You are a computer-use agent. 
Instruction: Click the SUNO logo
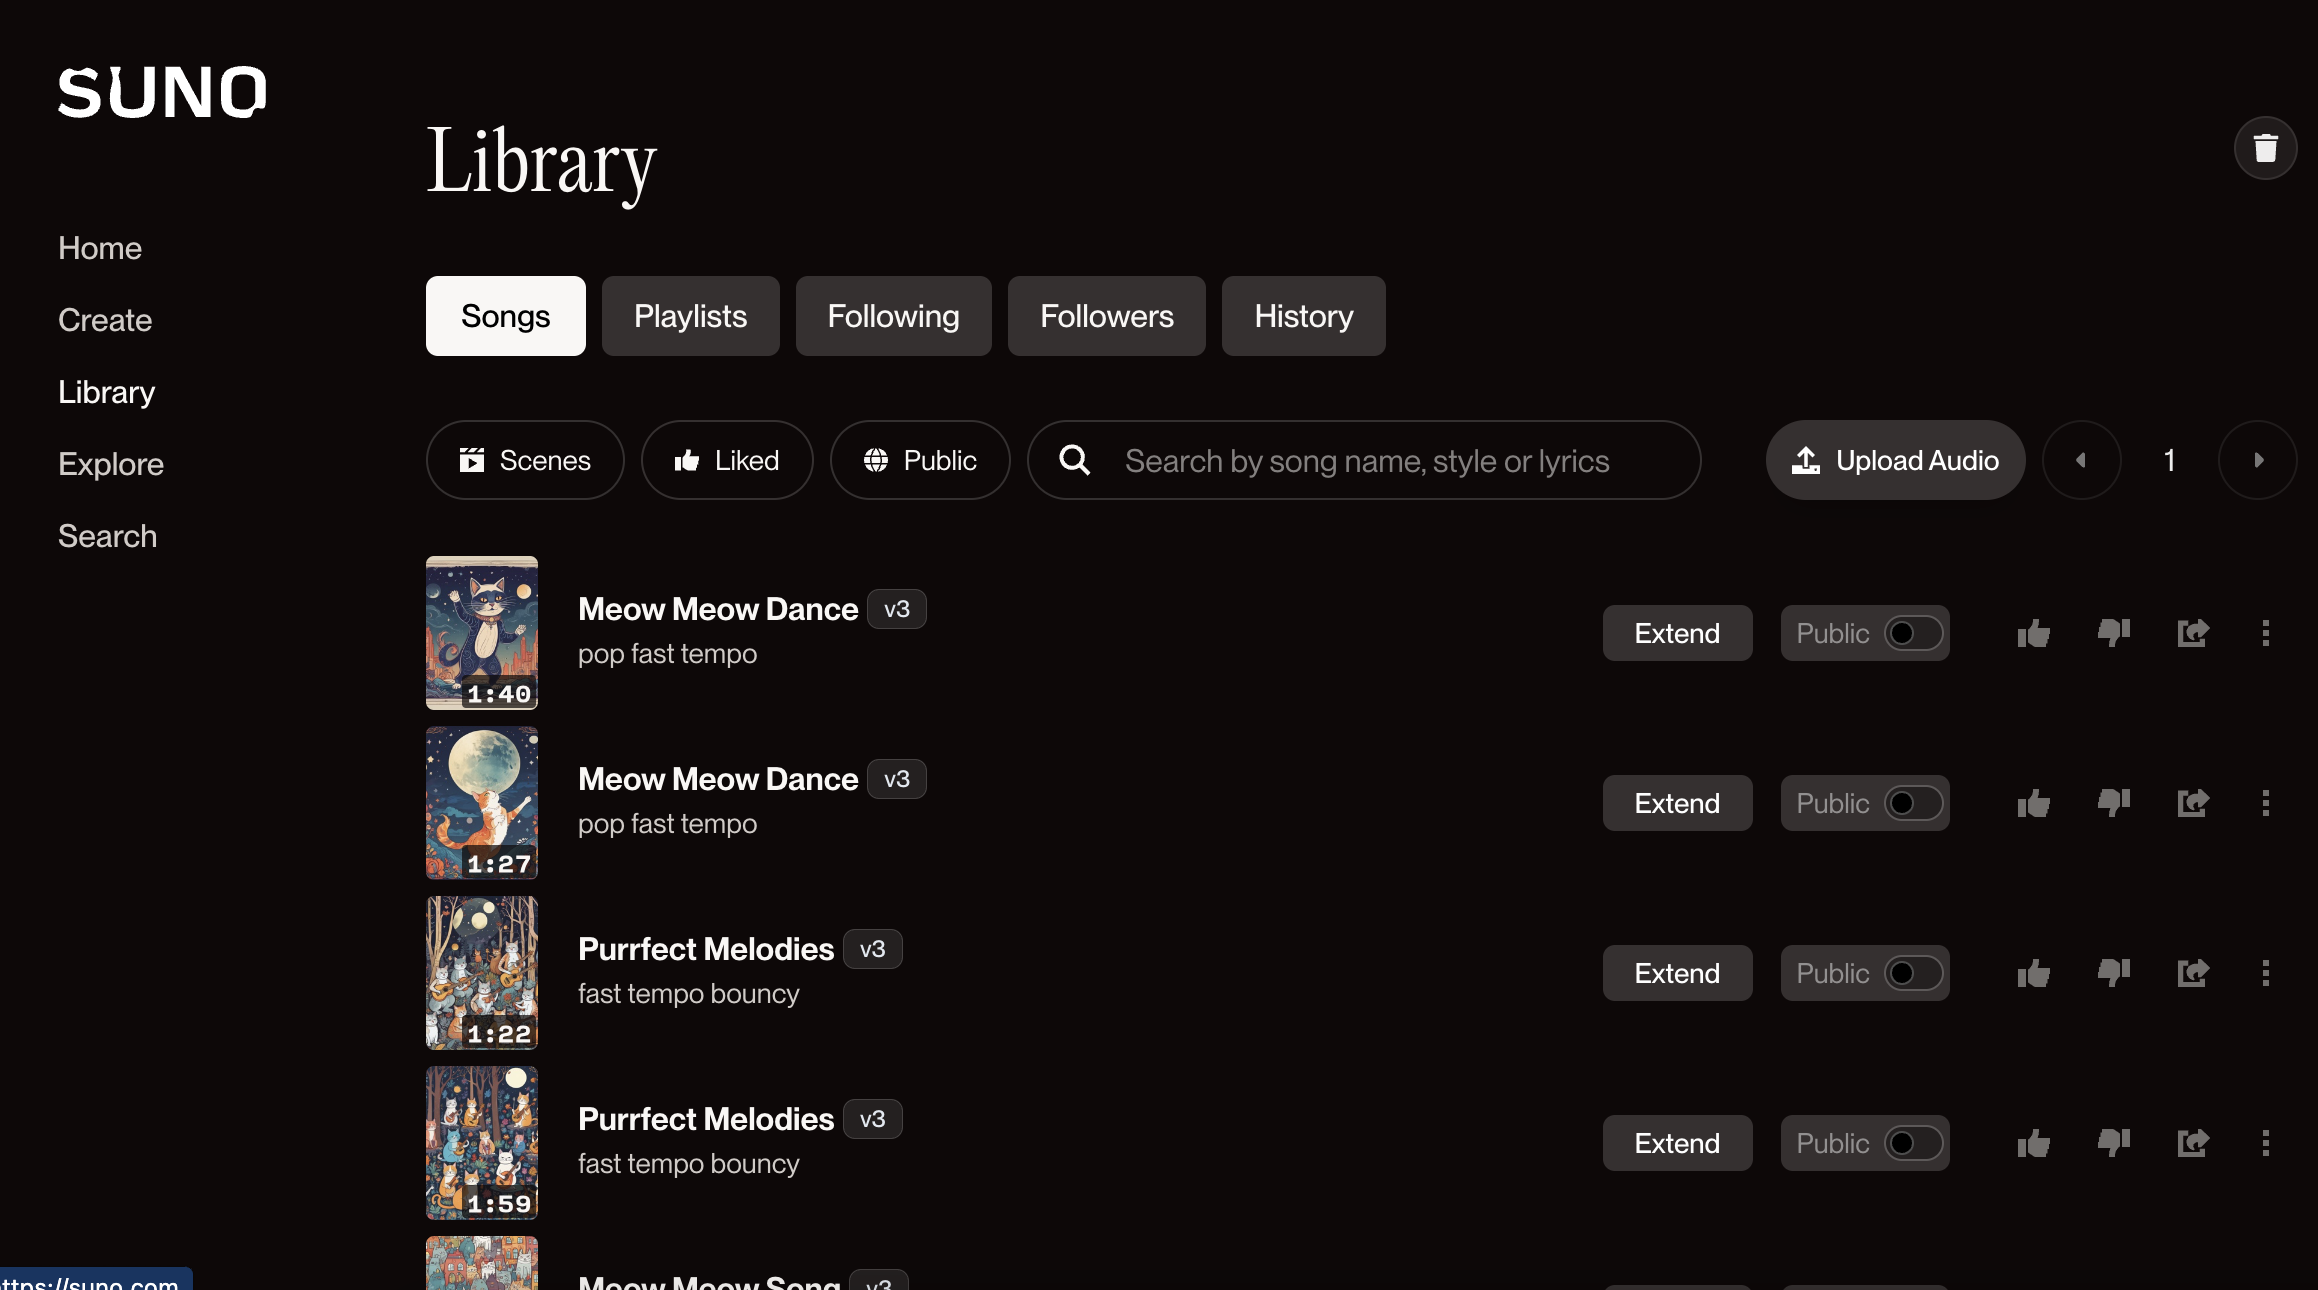point(162,92)
